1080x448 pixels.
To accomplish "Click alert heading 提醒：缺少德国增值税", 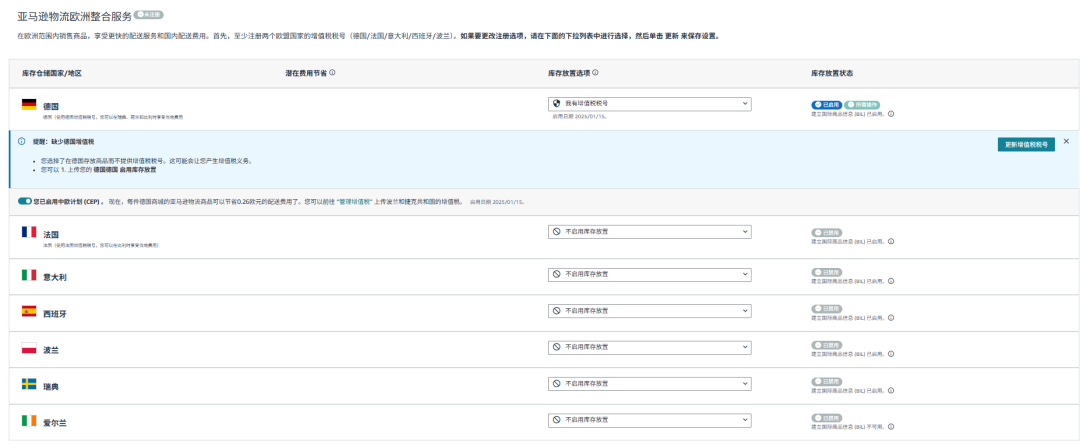I will click(x=63, y=141).
